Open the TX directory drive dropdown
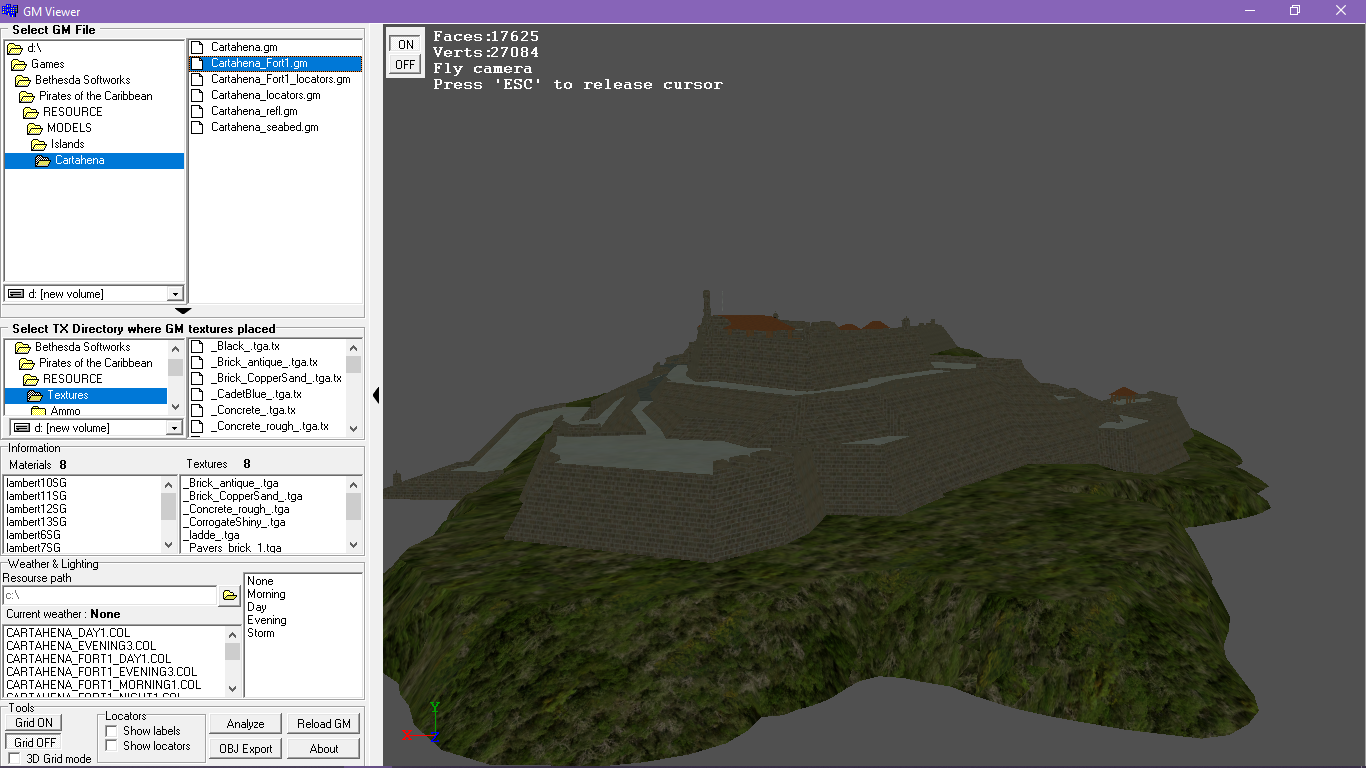Viewport: 1366px width, 768px height. click(174, 428)
